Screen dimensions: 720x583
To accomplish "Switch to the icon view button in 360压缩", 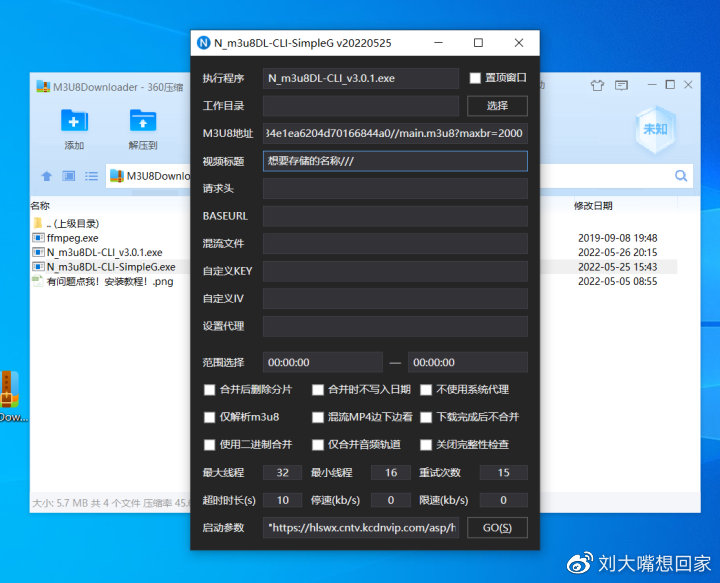I will coord(69,176).
